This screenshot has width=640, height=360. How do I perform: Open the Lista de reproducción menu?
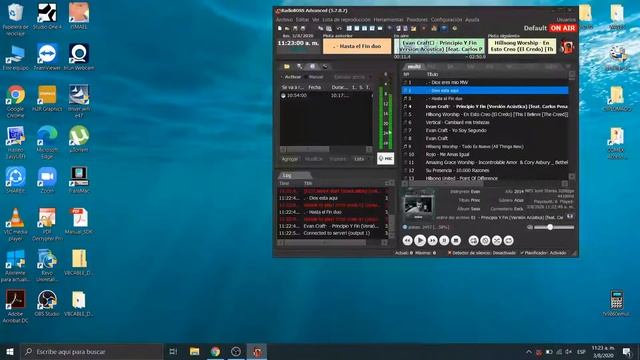[x=347, y=20]
